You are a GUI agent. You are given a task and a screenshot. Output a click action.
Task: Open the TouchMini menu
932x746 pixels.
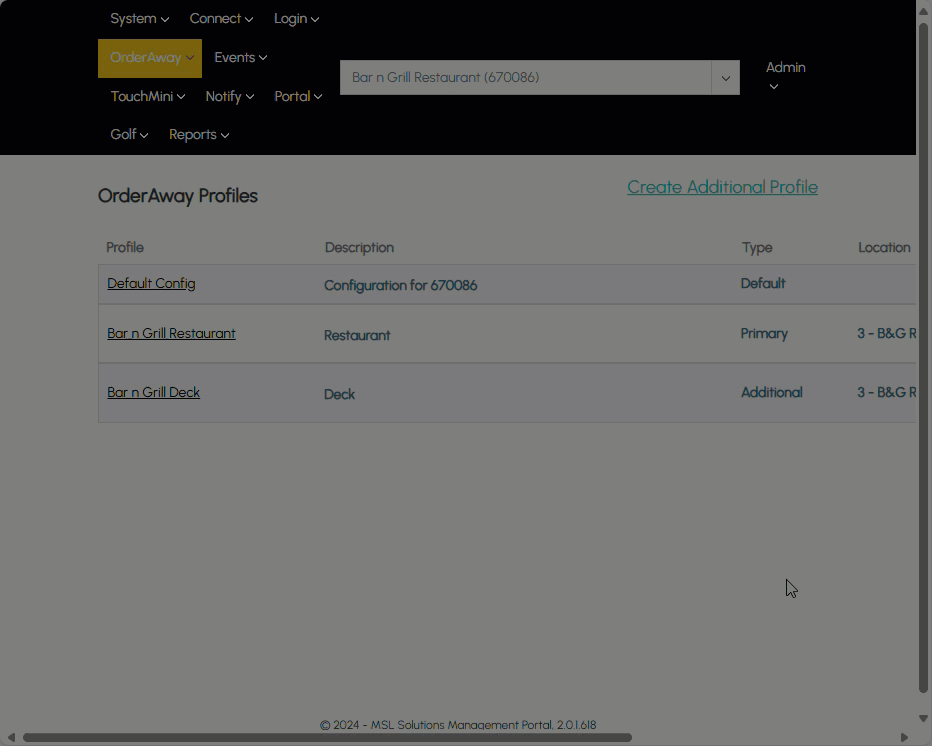[148, 97]
